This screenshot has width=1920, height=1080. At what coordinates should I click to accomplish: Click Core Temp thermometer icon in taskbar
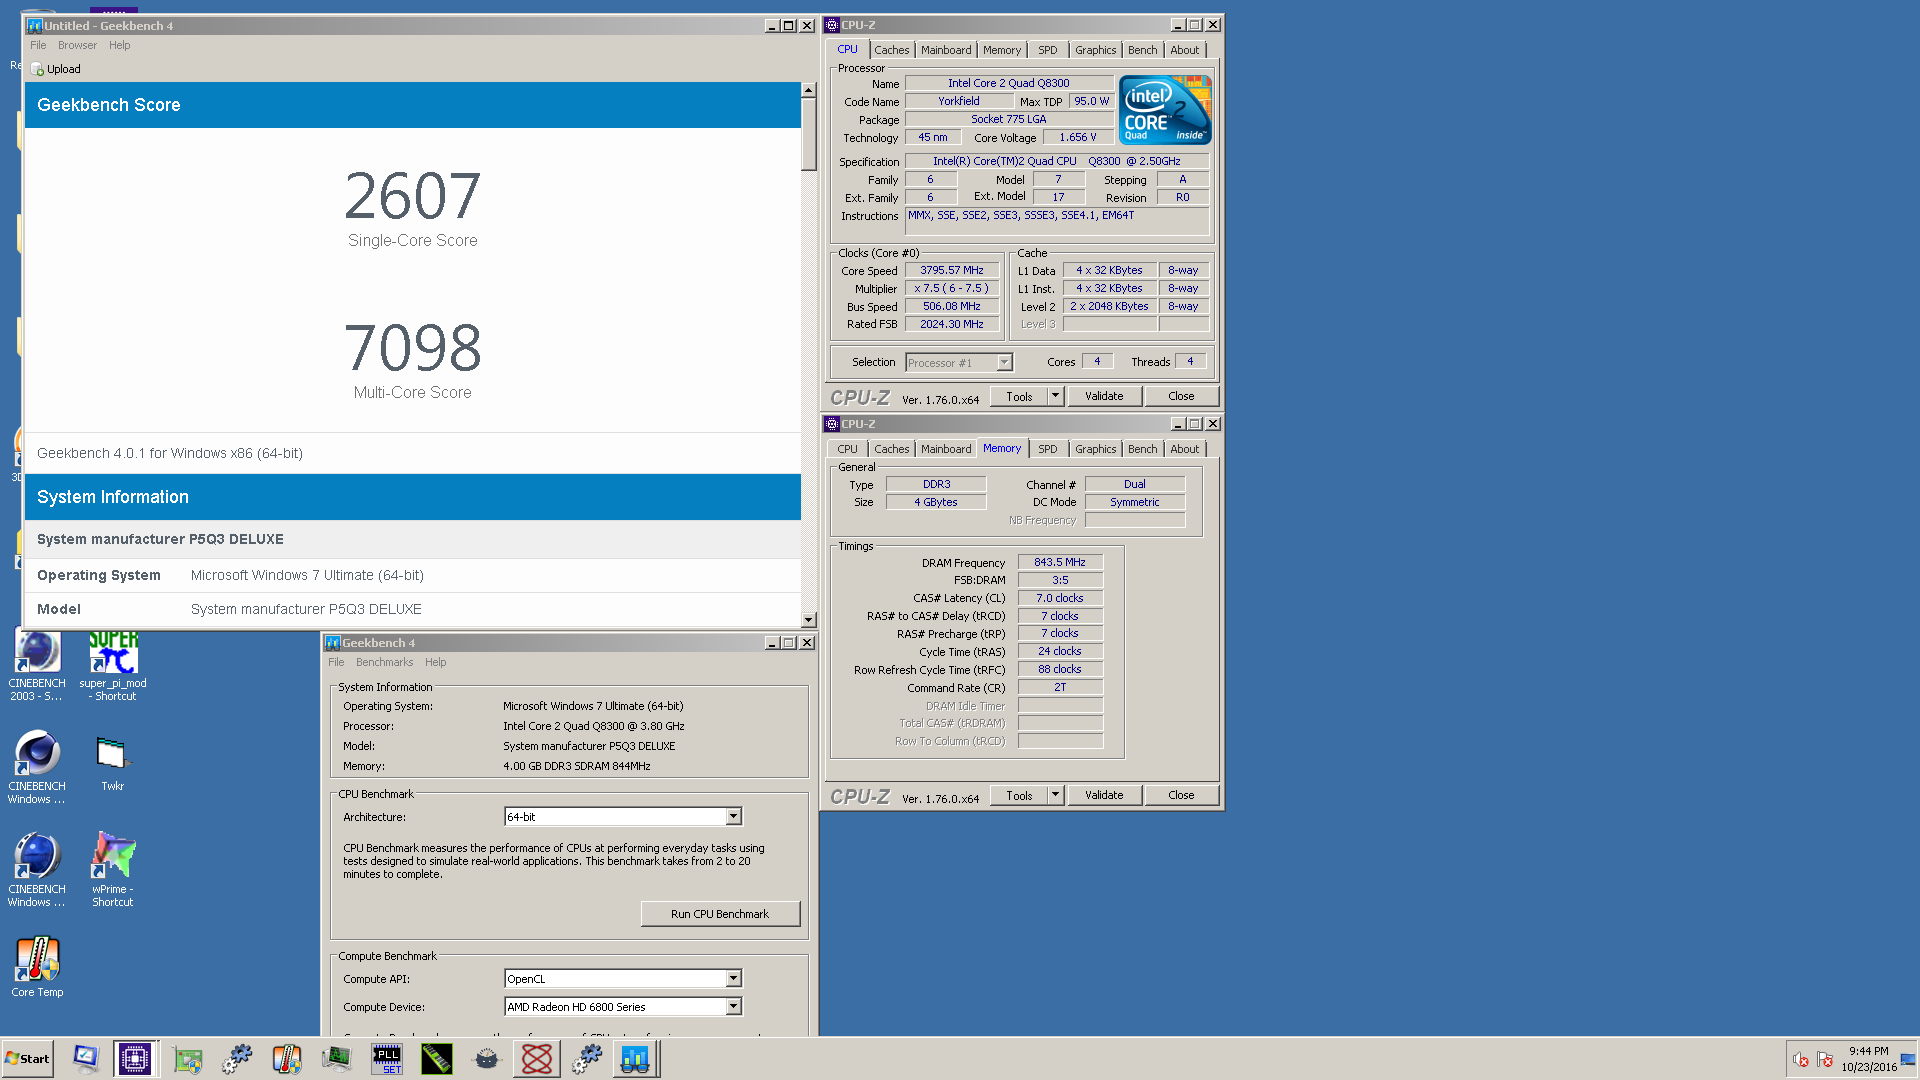click(x=287, y=1058)
